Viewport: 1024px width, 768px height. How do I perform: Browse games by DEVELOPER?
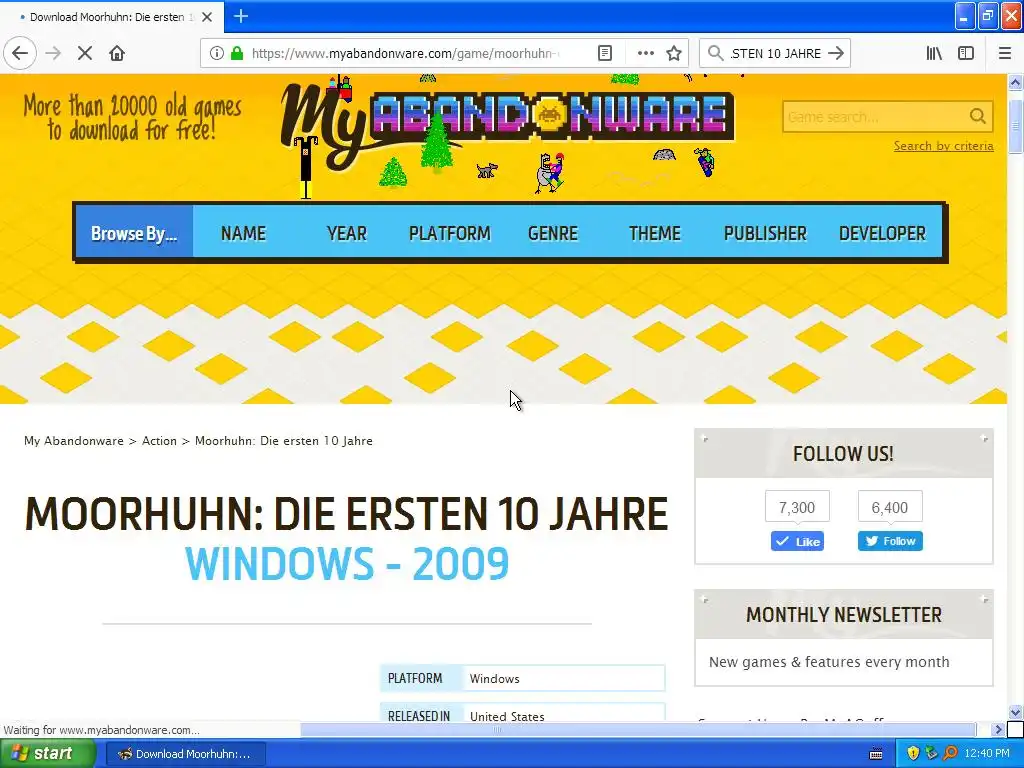click(x=882, y=233)
